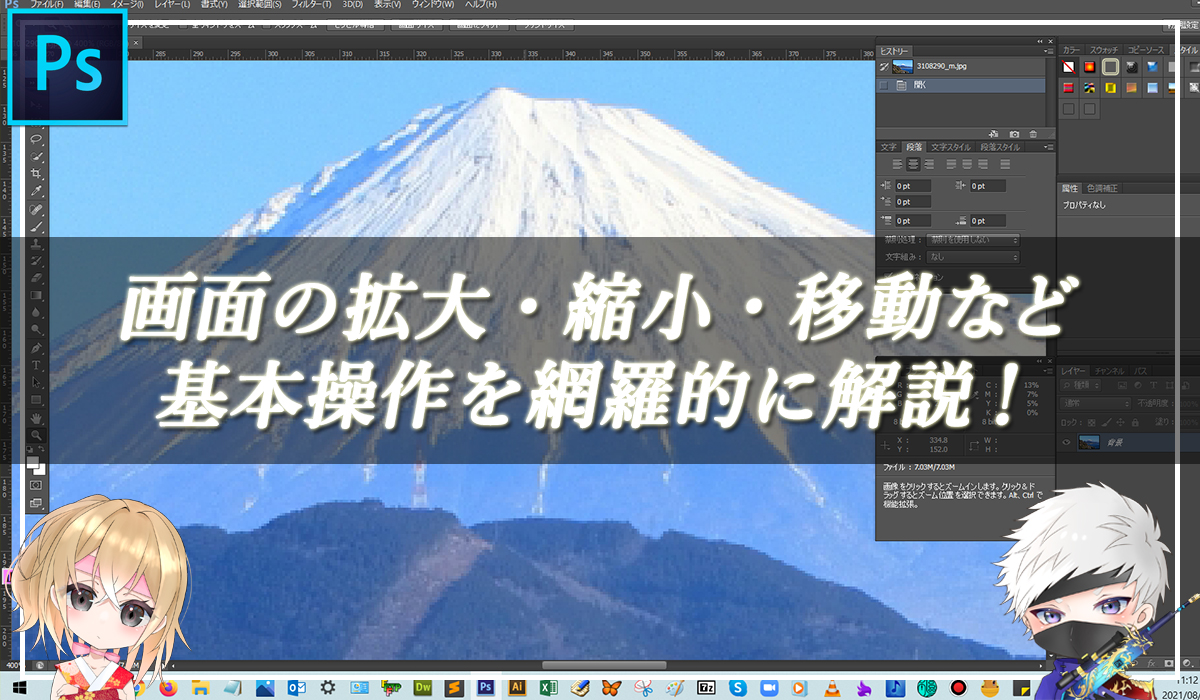
Task: Select the Crop tool
Action: point(37,173)
